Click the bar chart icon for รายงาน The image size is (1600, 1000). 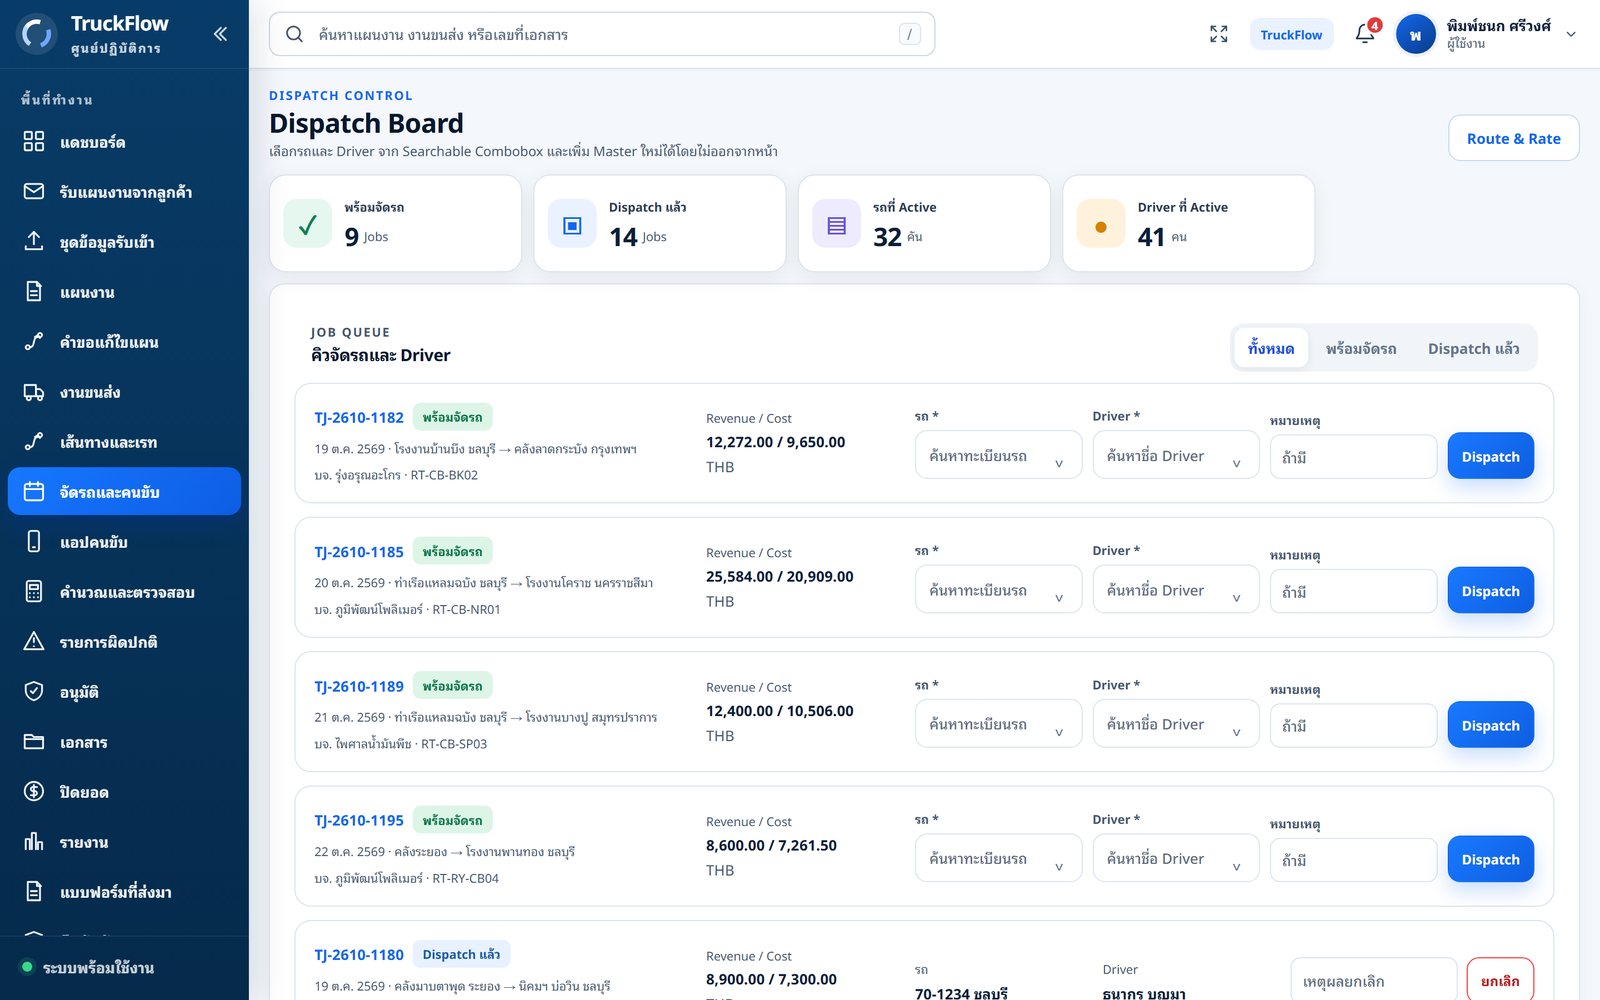pos(34,842)
